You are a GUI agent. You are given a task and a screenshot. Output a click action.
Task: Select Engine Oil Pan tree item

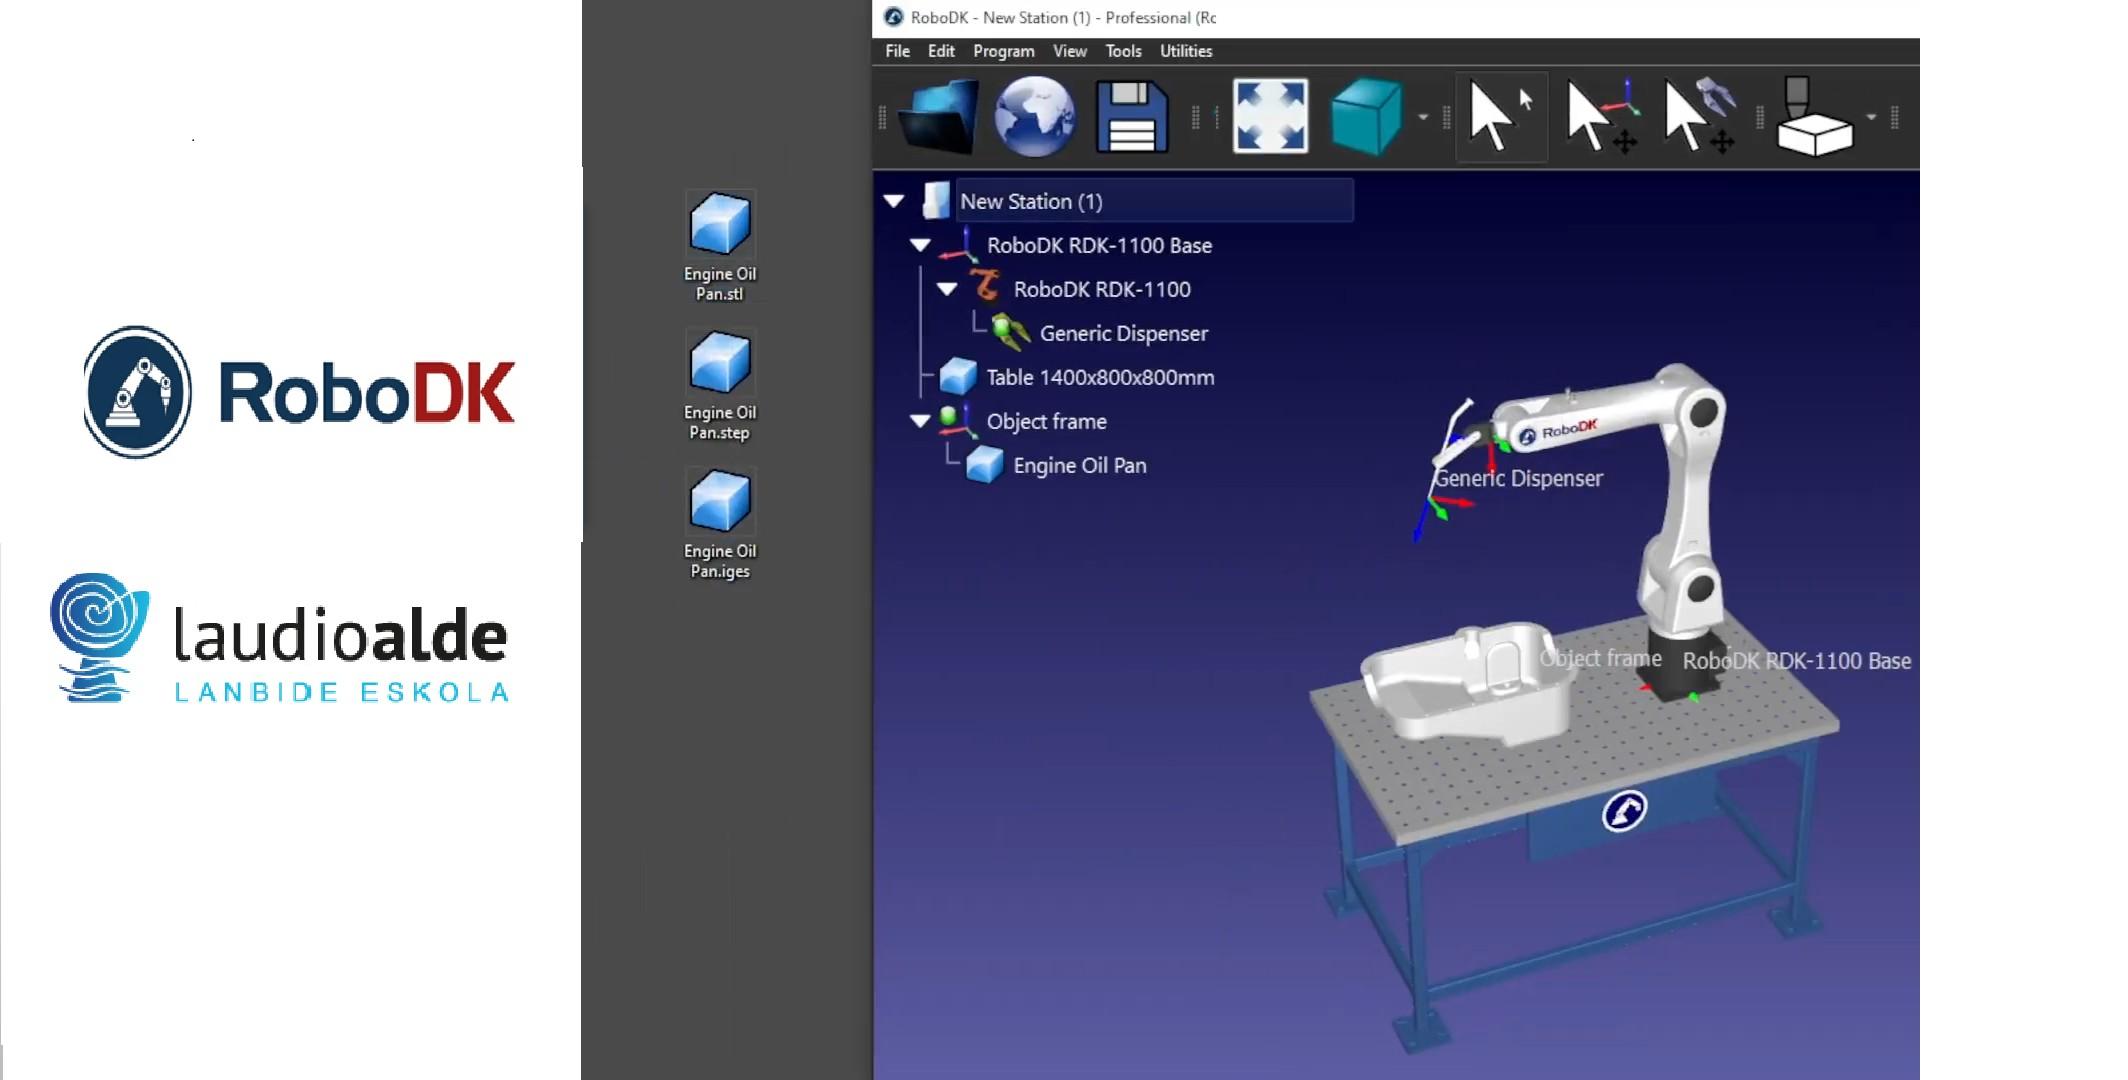pyautogui.click(x=1079, y=465)
